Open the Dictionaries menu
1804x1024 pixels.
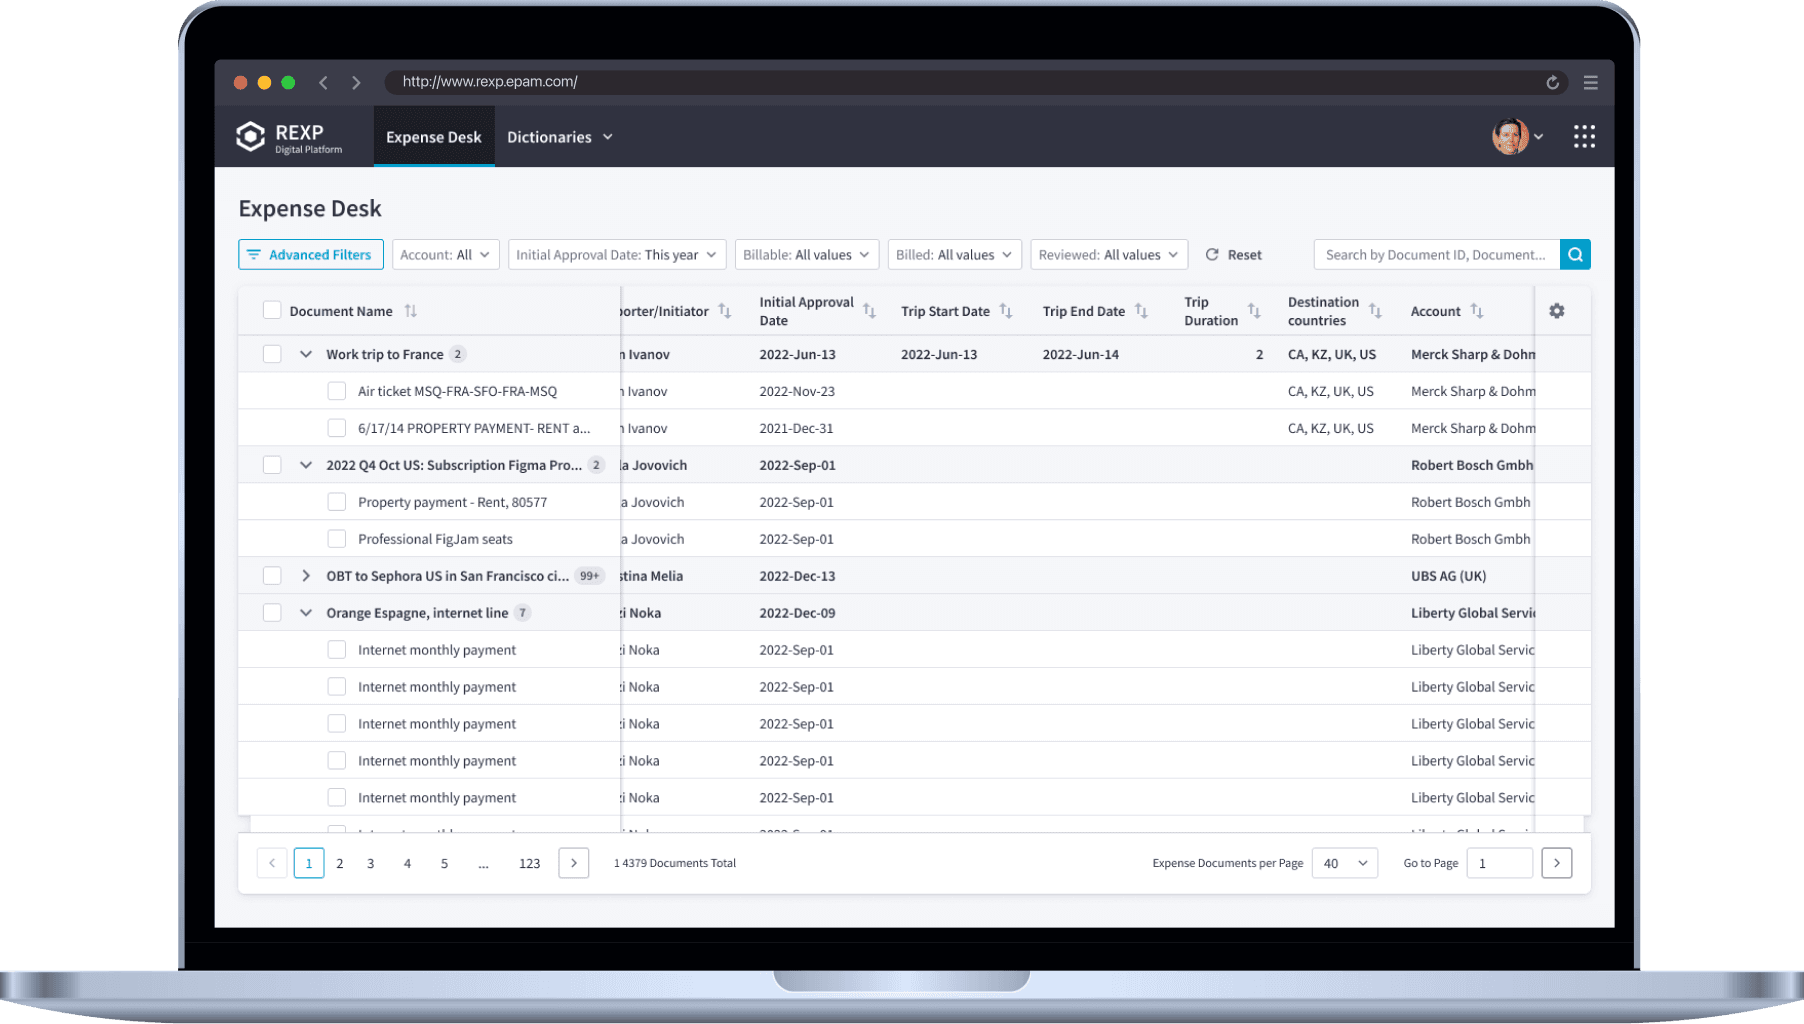[x=560, y=137]
